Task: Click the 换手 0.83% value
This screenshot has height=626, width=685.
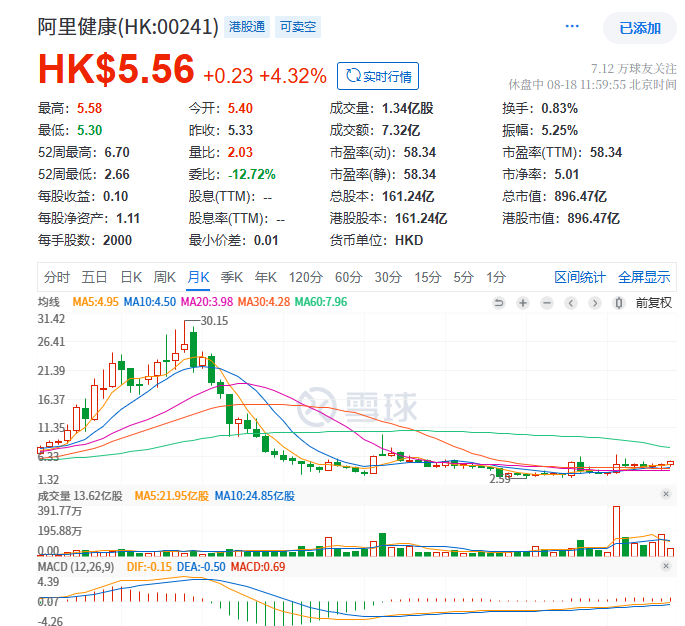Action: point(560,108)
